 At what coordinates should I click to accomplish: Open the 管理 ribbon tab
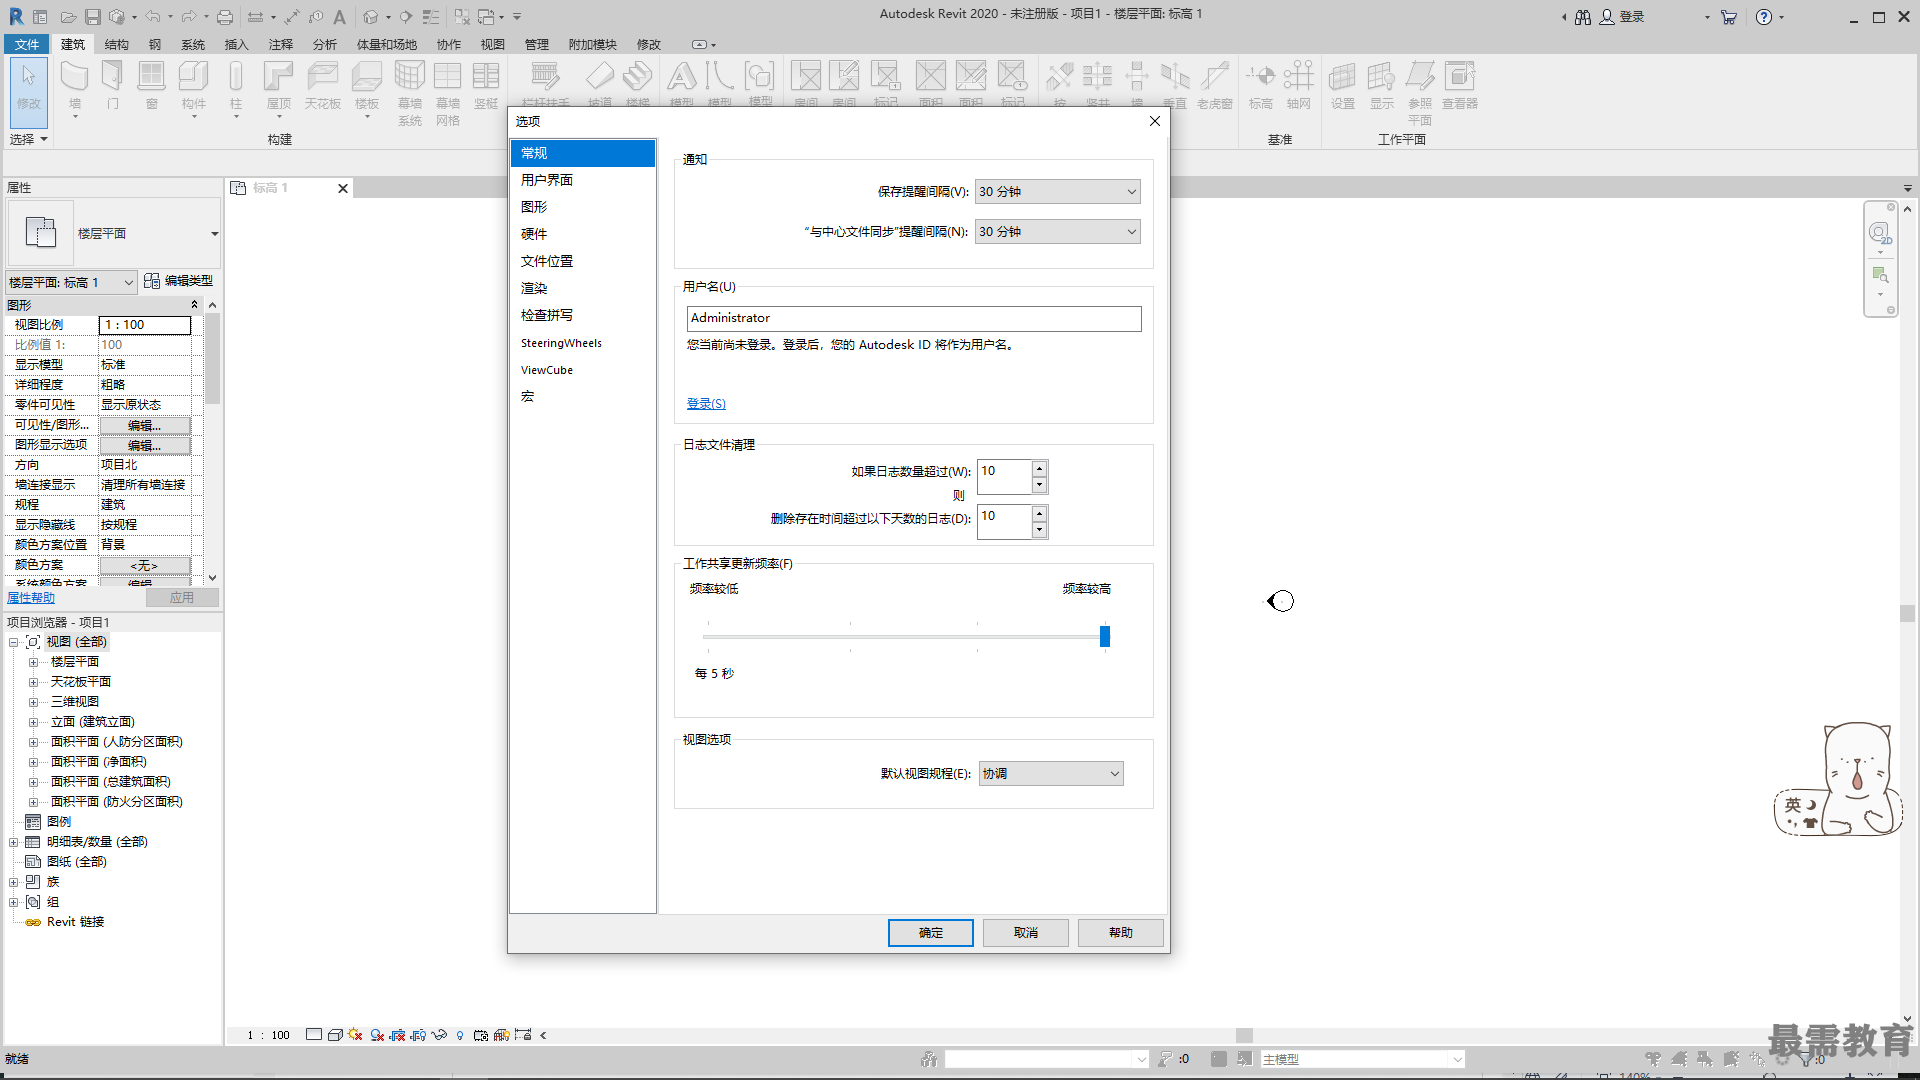(x=537, y=44)
